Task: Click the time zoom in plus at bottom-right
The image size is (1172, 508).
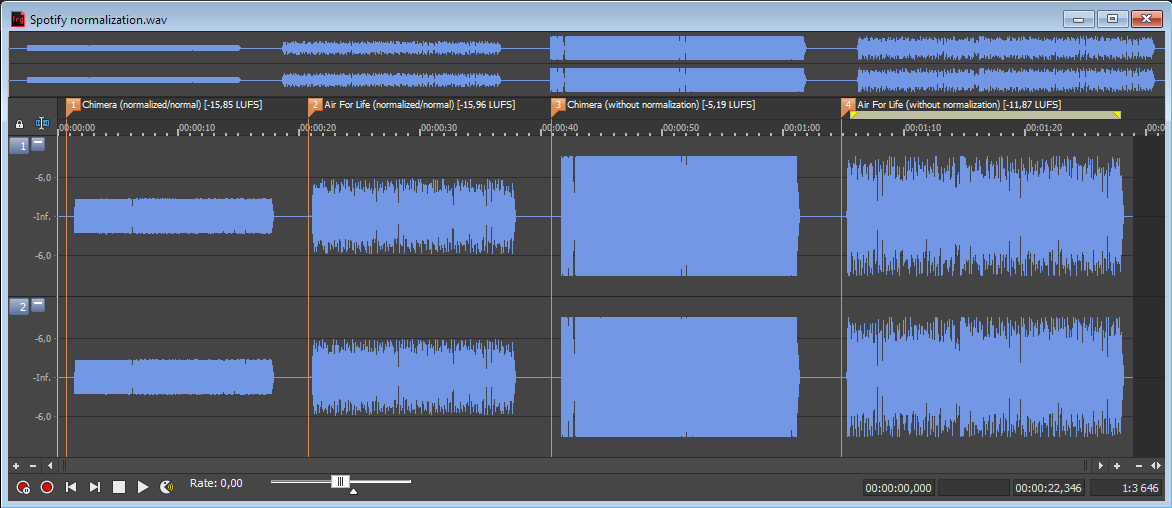Action: coord(1117,465)
